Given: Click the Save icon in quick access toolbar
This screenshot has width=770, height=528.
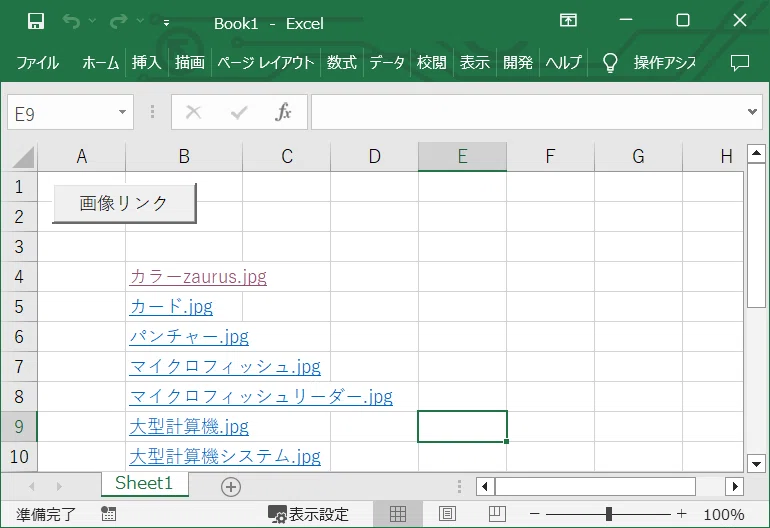Looking at the screenshot, I should (35, 22).
